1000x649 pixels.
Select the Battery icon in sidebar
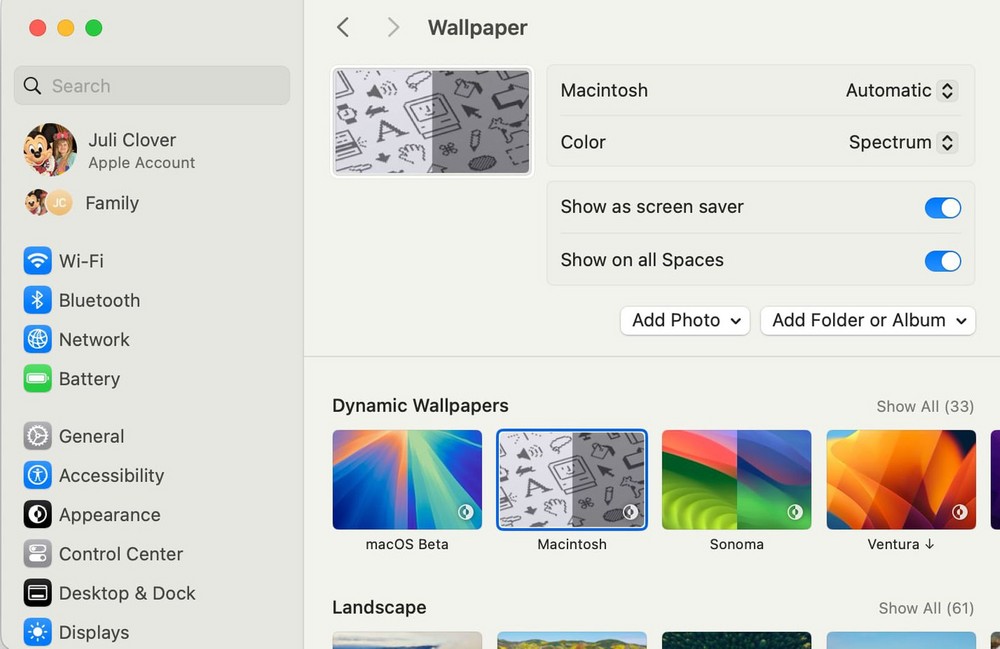(38, 379)
